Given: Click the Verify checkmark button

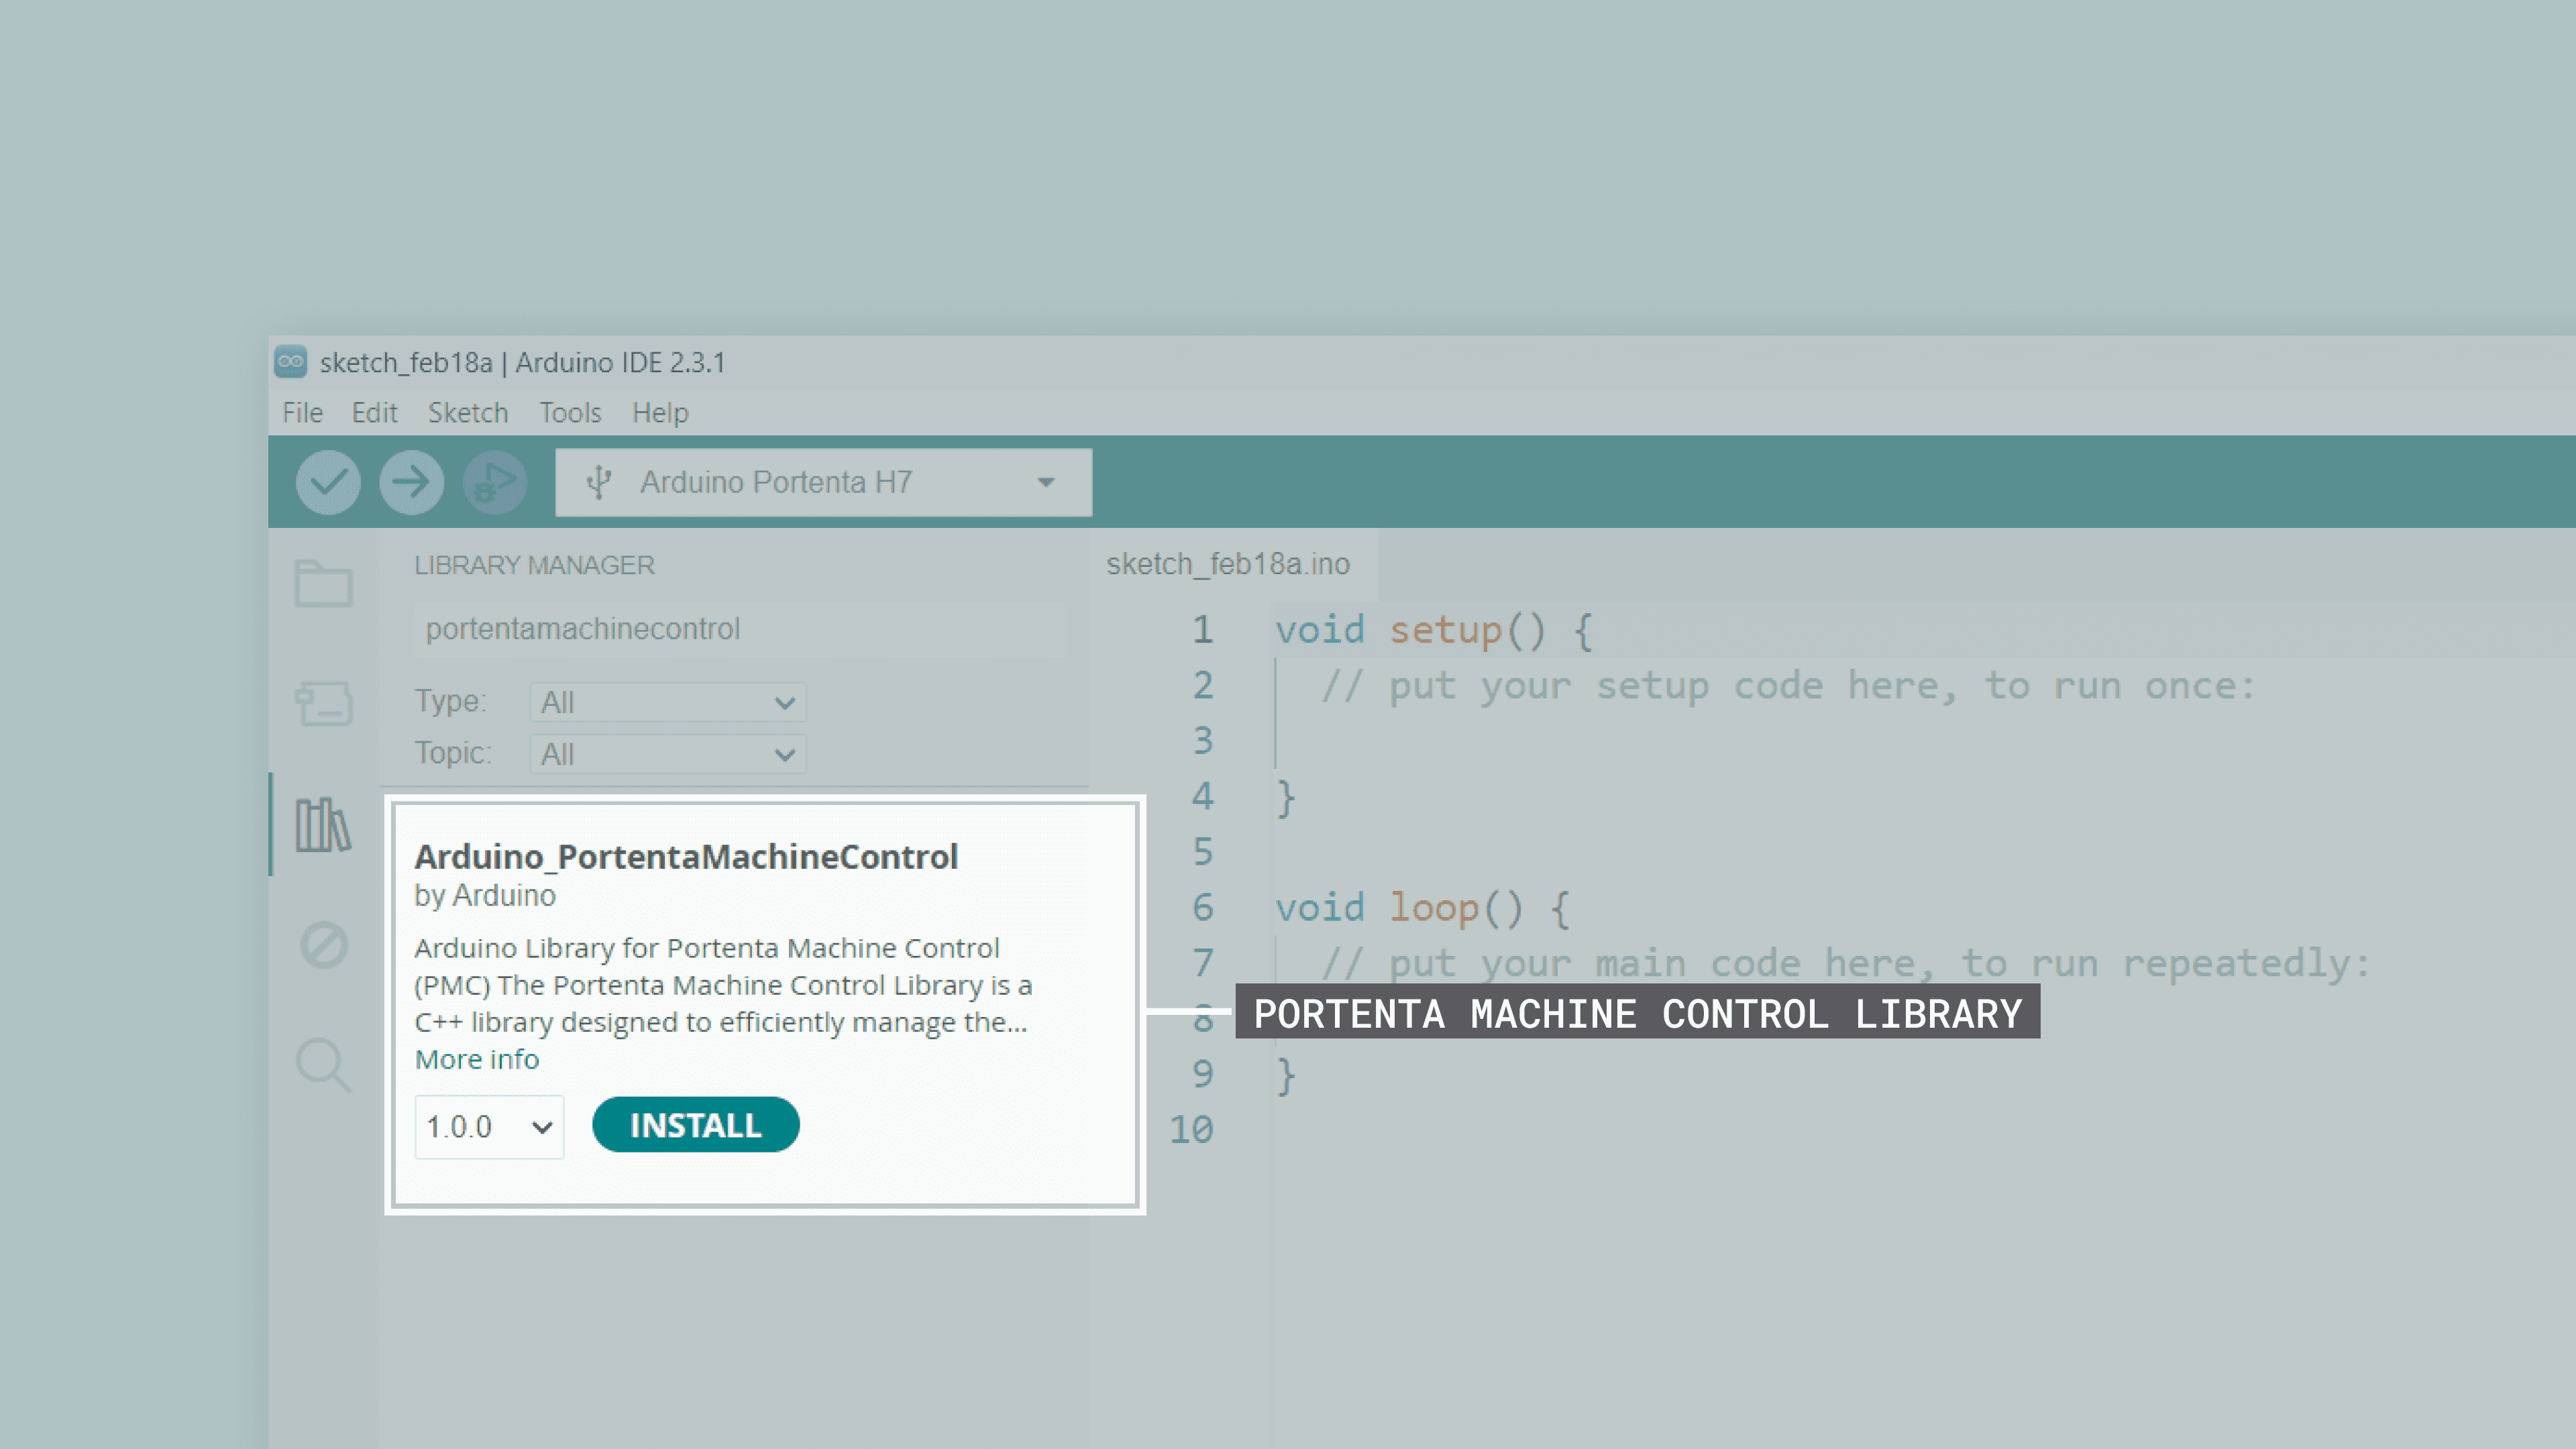Looking at the screenshot, I should [328, 482].
